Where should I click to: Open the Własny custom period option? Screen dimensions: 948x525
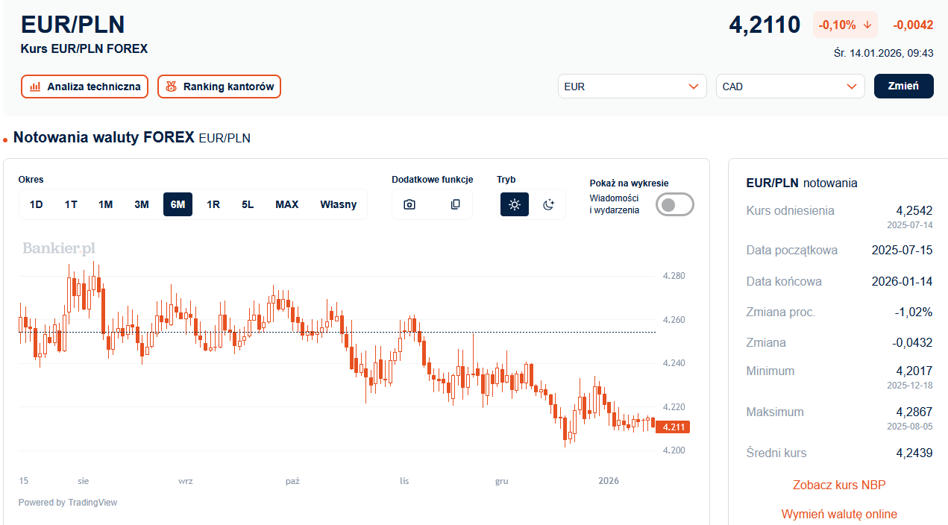[x=338, y=205]
